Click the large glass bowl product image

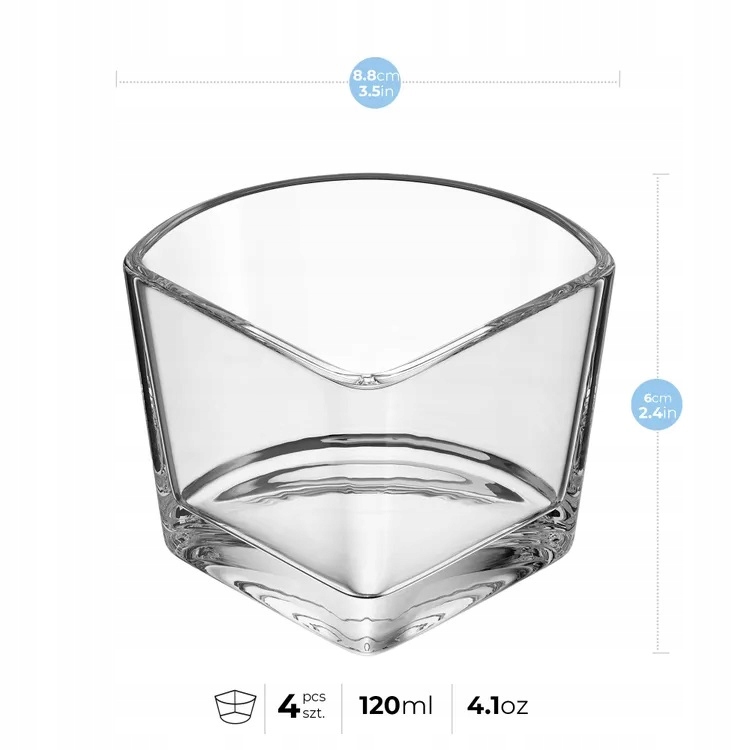368,414
